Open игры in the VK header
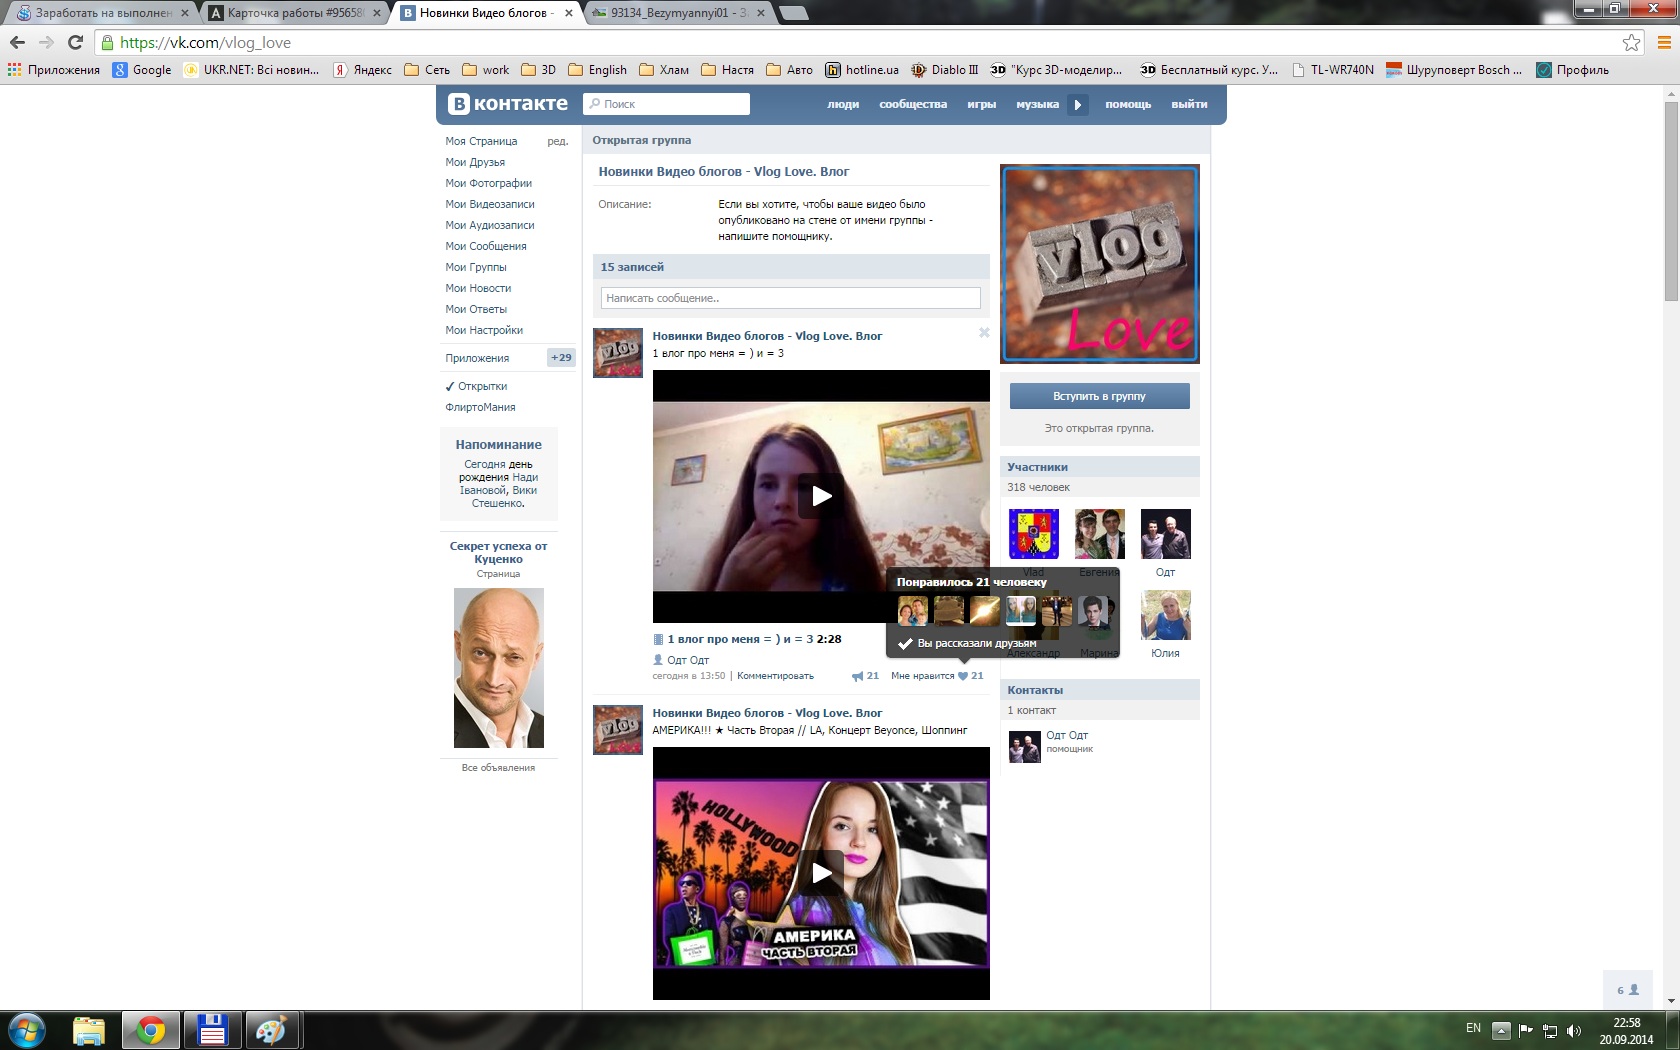Screen dimensions: 1680x1050 pyautogui.click(x=981, y=104)
